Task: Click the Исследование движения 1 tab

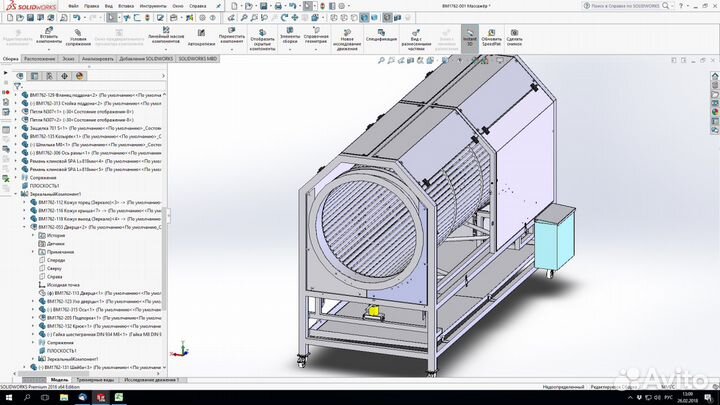Action: 151,380
